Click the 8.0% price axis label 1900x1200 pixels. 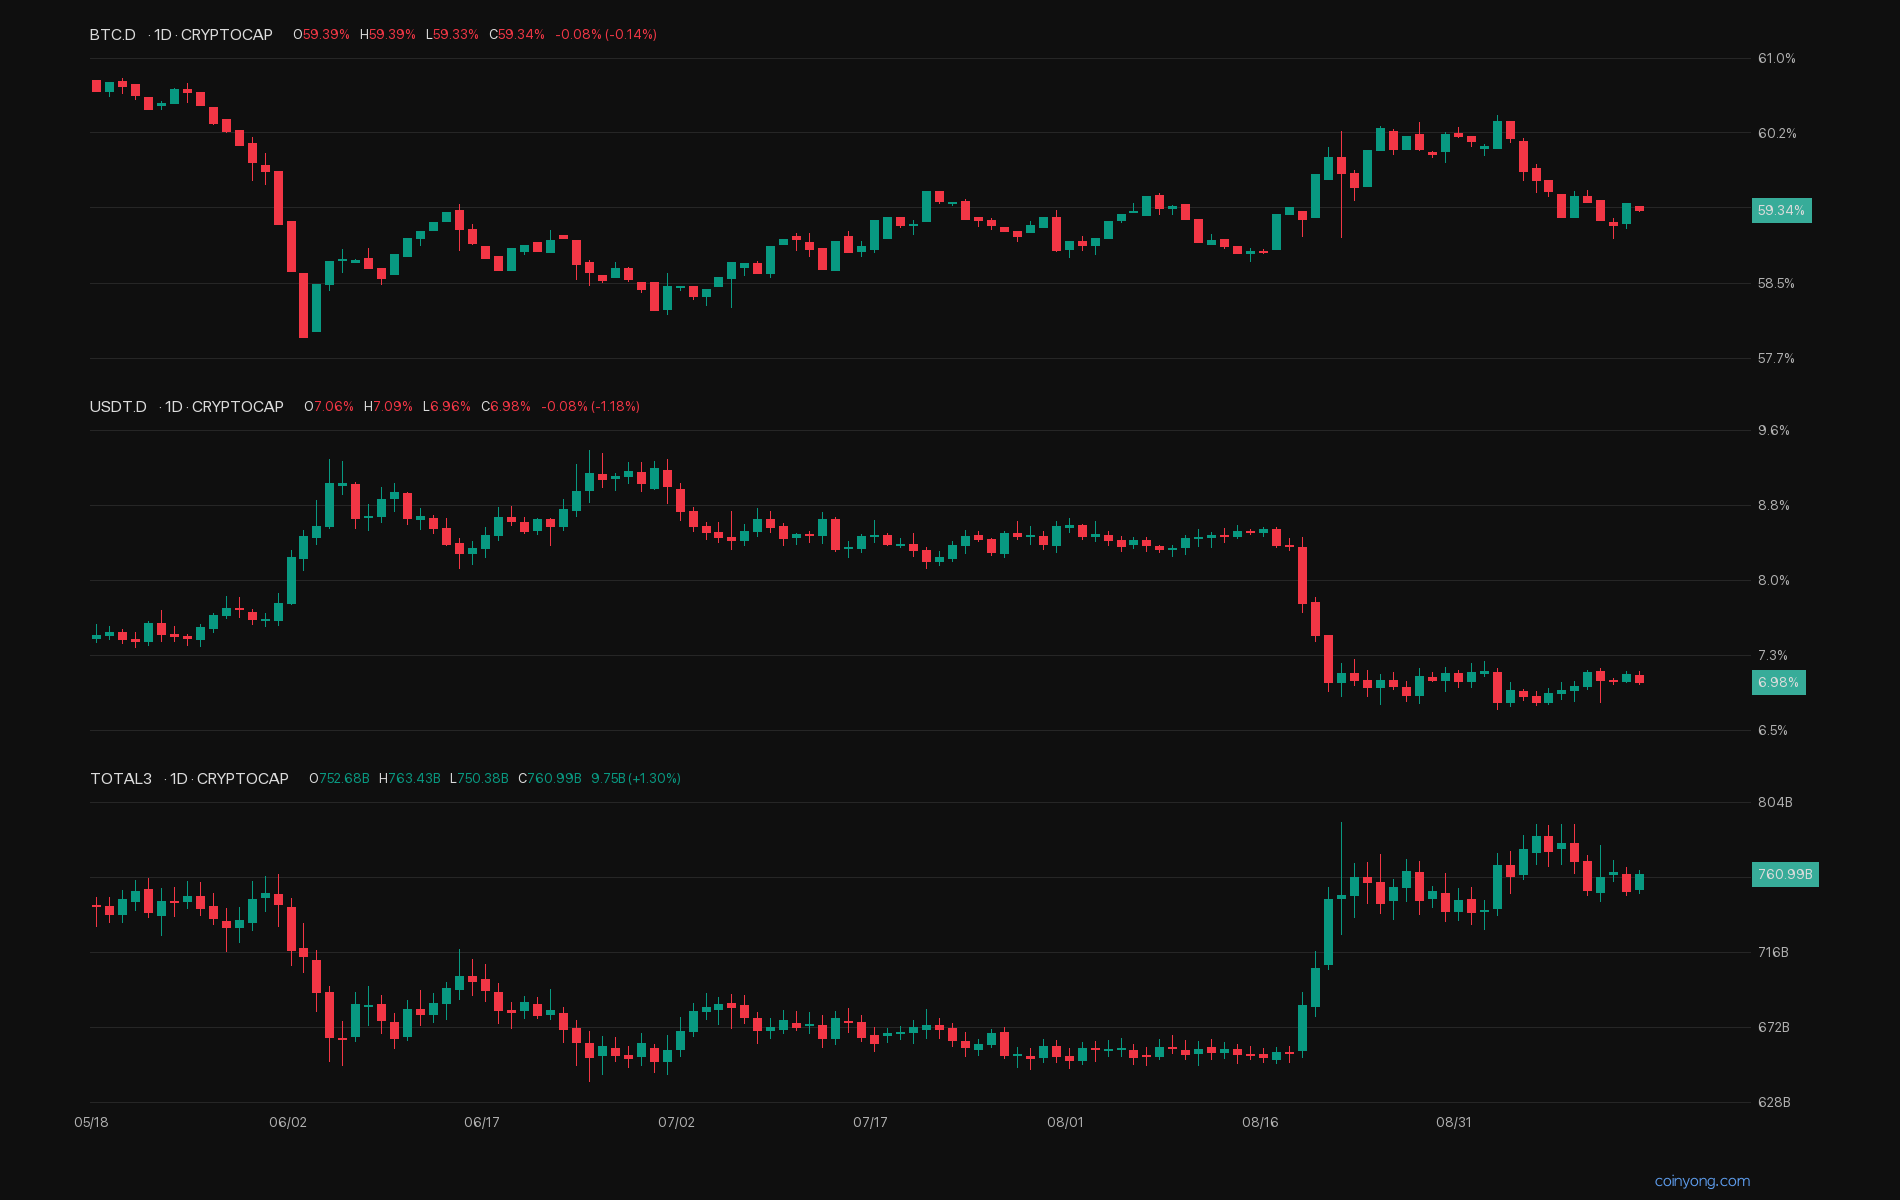click(x=1774, y=581)
